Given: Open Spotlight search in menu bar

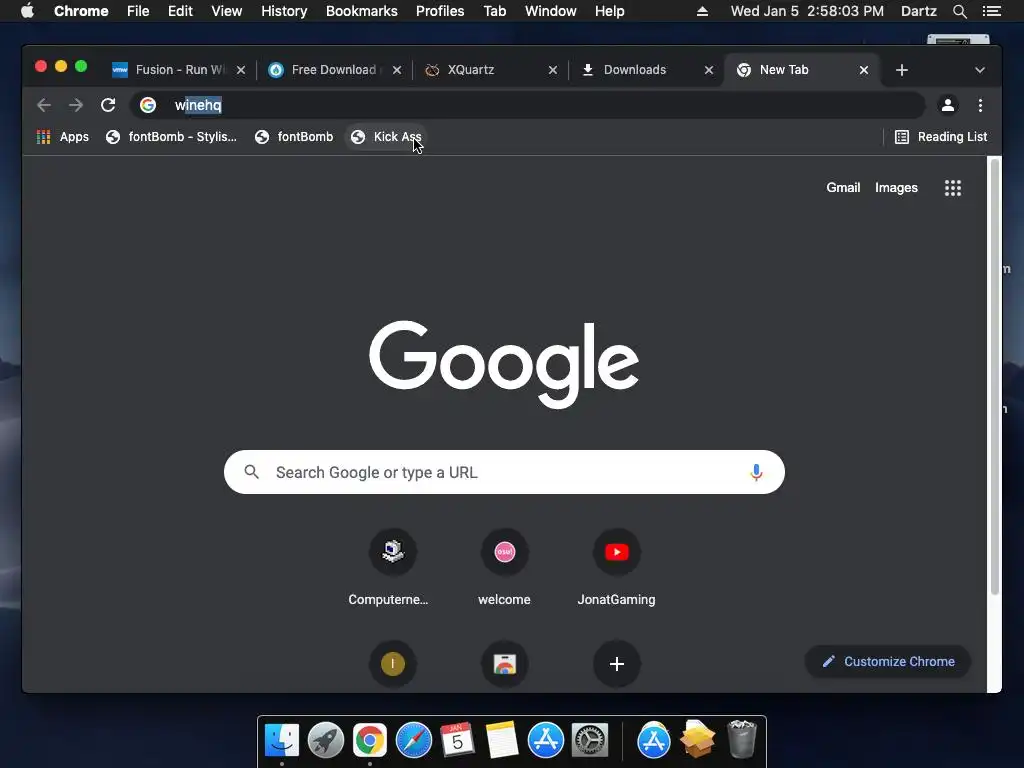Looking at the screenshot, I should pyautogui.click(x=959, y=11).
